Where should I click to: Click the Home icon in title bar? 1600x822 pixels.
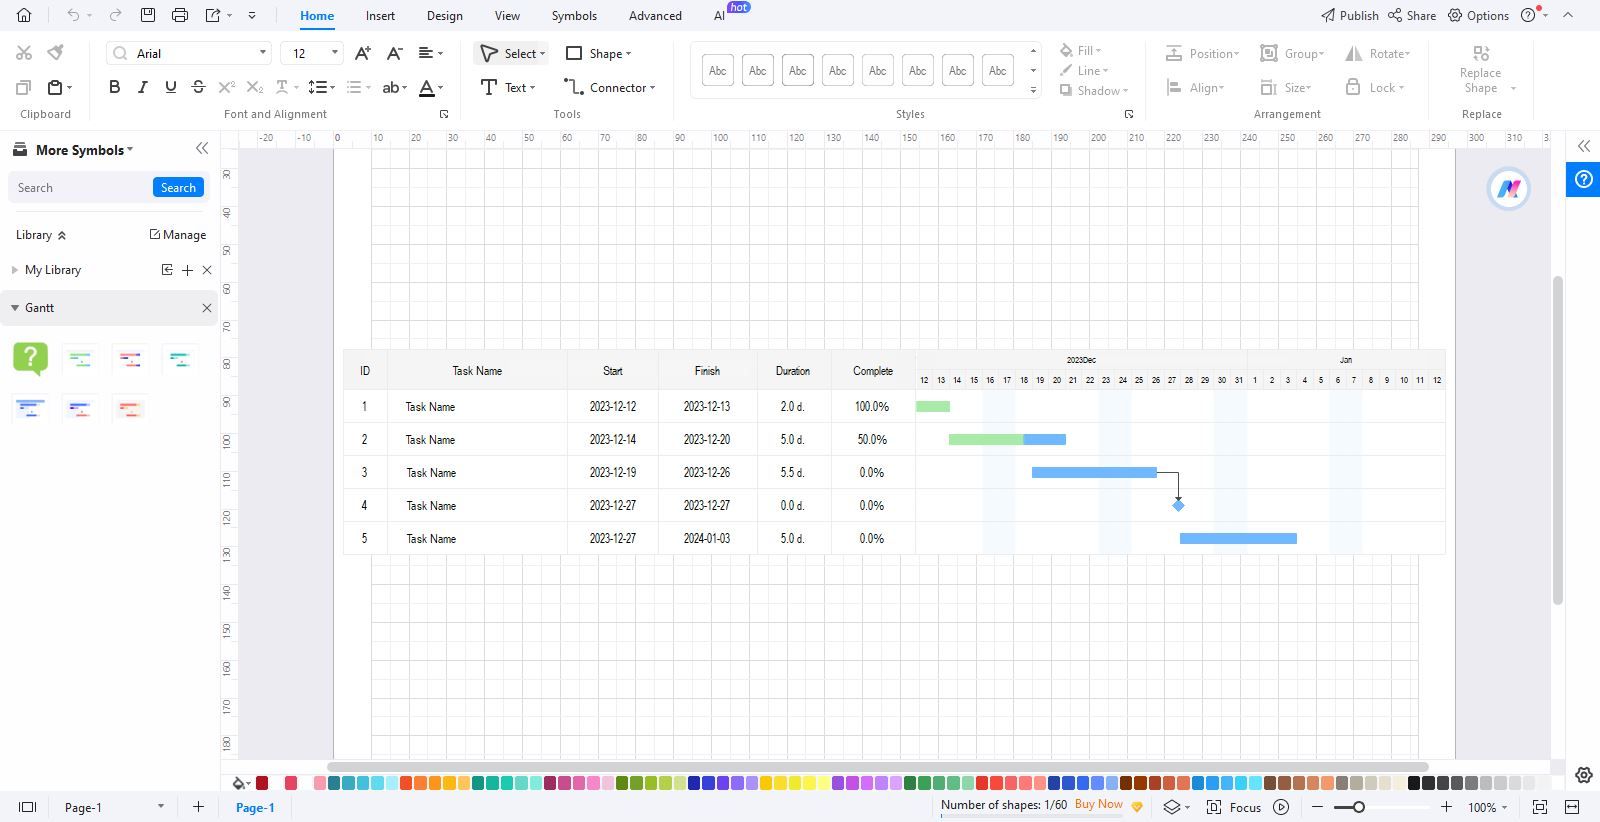pyautogui.click(x=24, y=15)
